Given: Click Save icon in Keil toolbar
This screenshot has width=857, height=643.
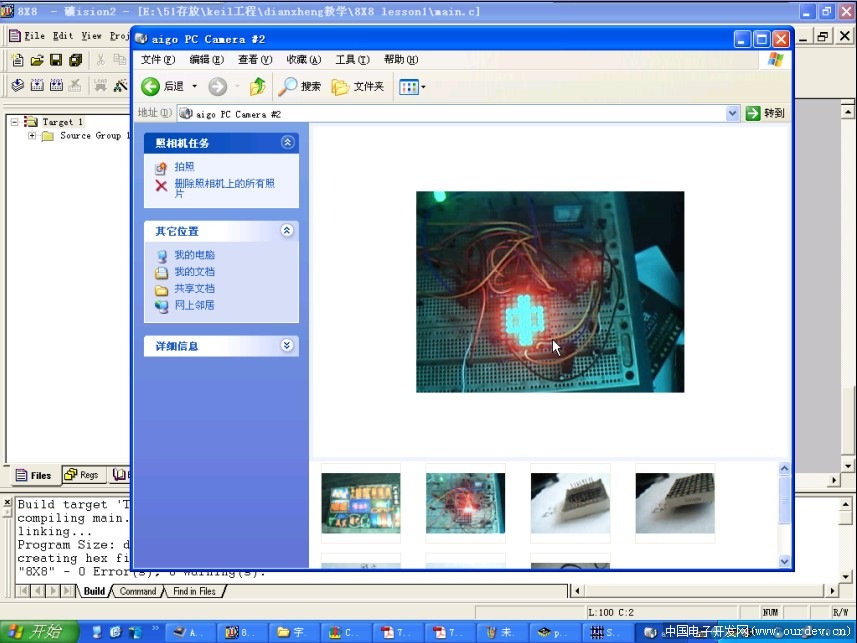Looking at the screenshot, I should [56, 60].
